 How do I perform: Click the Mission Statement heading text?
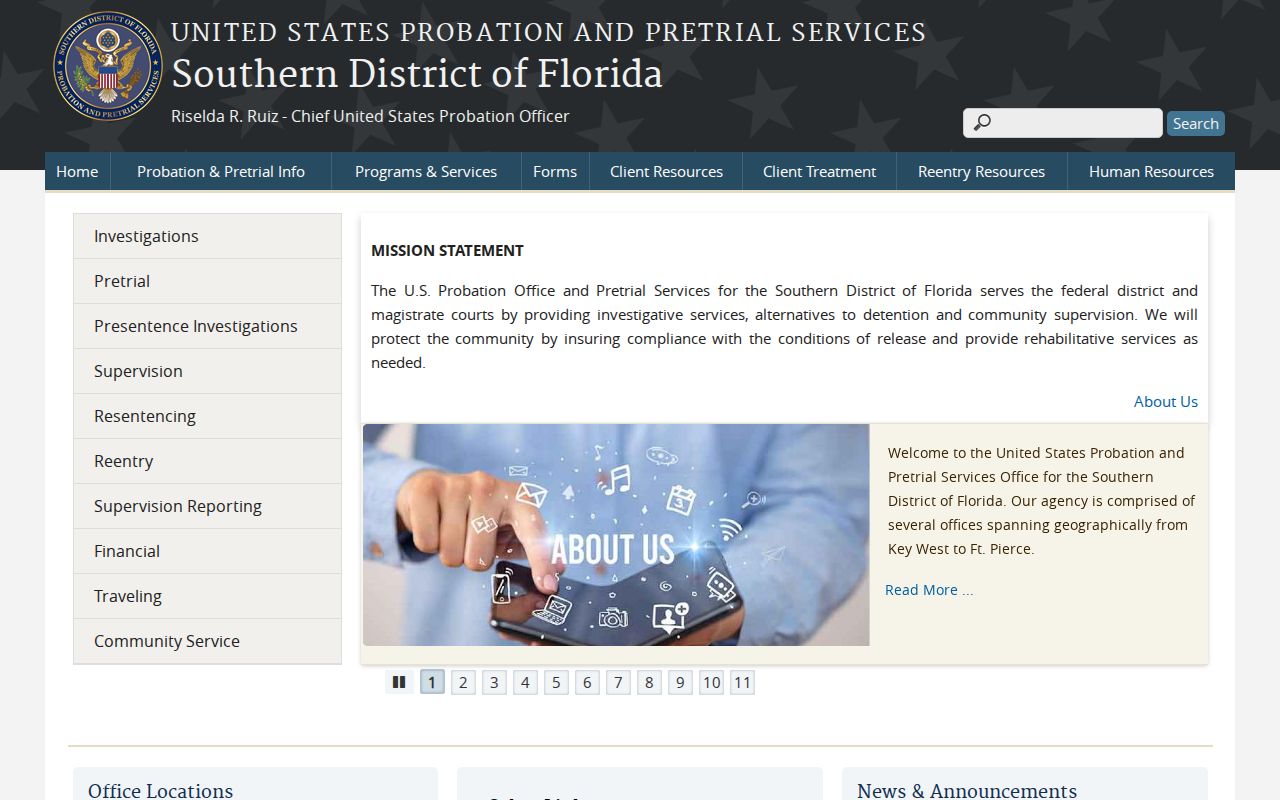pos(447,250)
